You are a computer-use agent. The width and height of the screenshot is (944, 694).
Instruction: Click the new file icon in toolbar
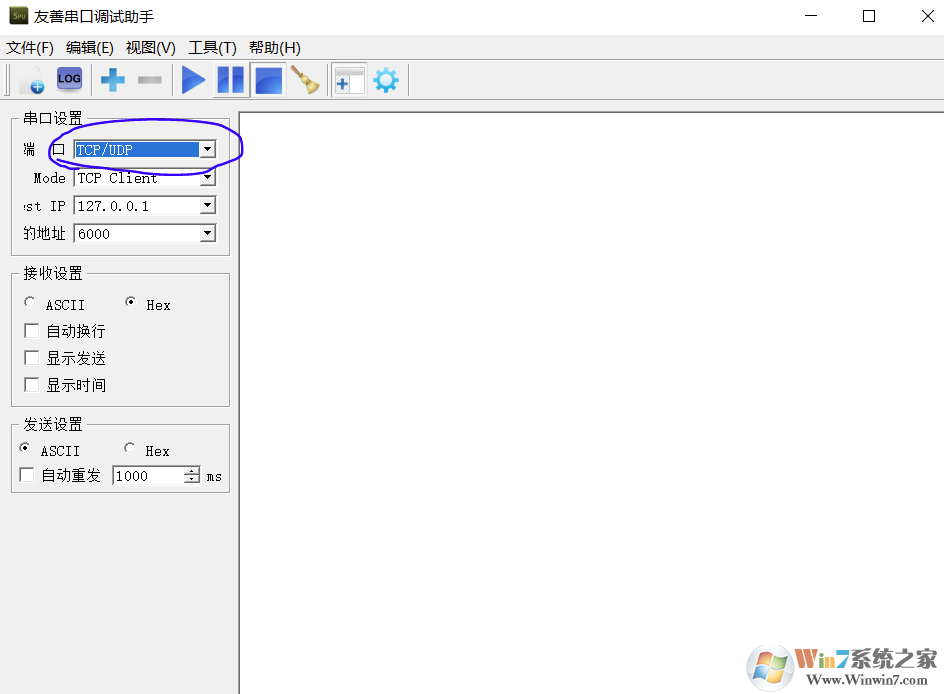pos(32,80)
